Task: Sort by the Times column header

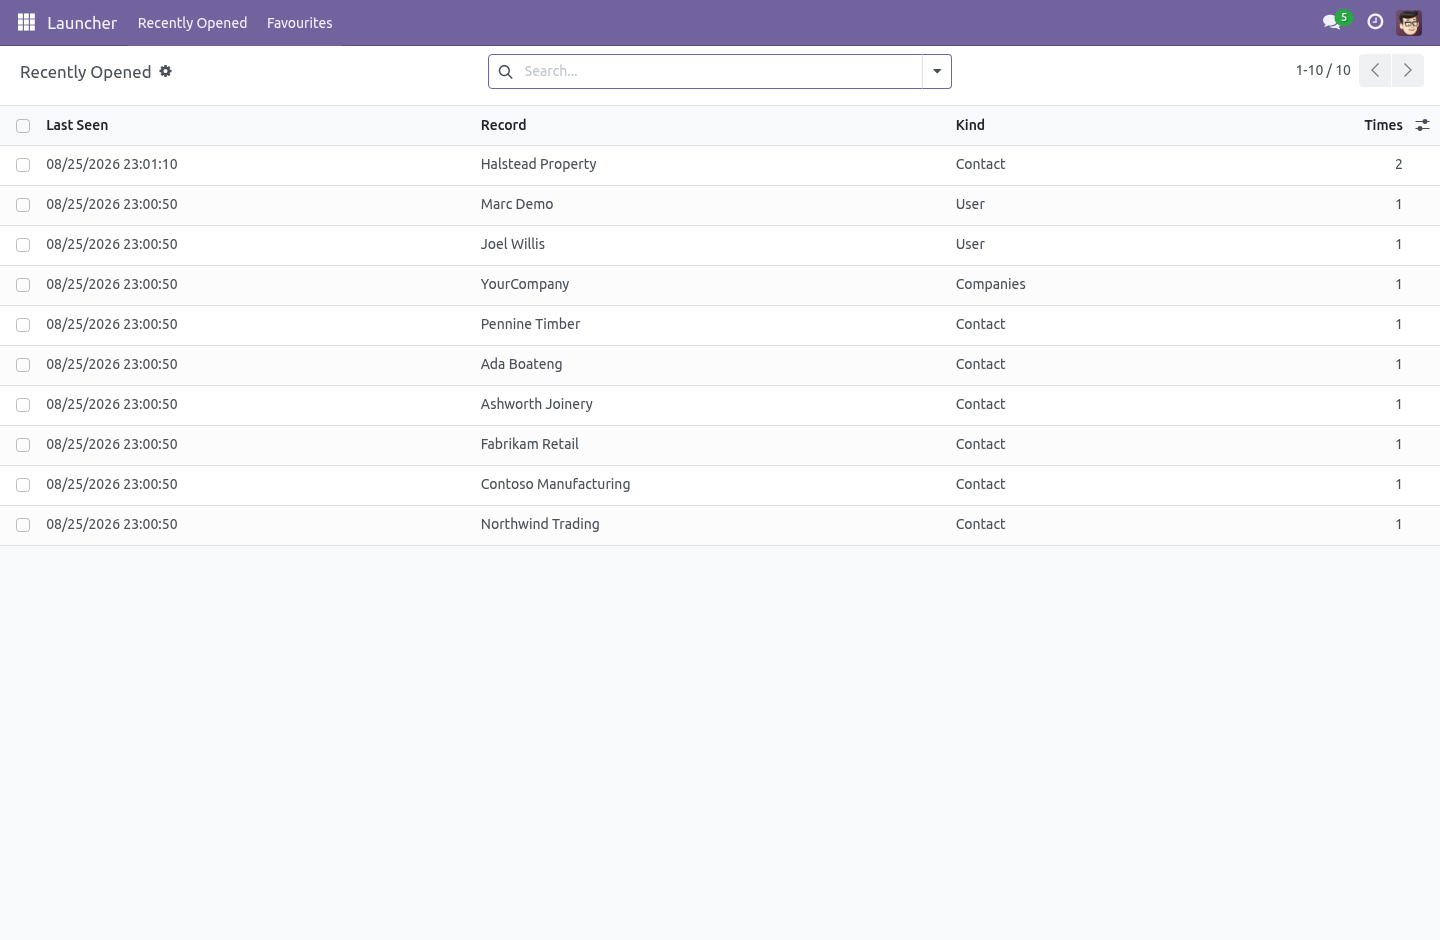Action: pos(1383,125)
